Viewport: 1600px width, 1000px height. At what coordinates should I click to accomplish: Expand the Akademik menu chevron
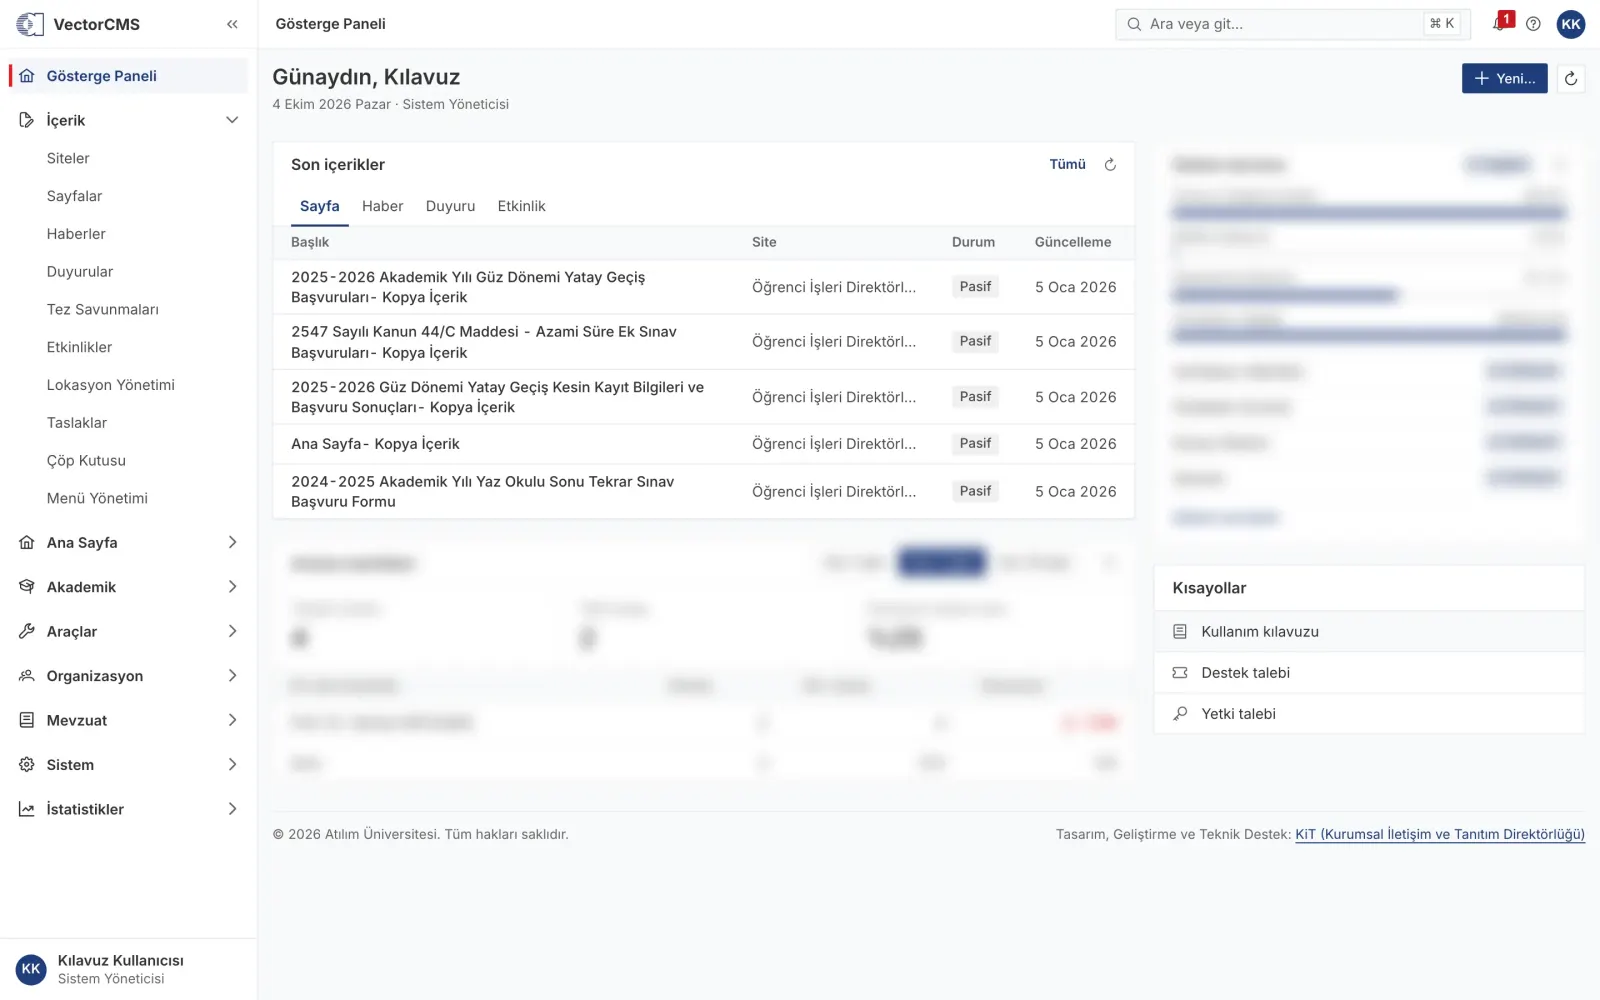pyautogui.click(x=232, y=587)
